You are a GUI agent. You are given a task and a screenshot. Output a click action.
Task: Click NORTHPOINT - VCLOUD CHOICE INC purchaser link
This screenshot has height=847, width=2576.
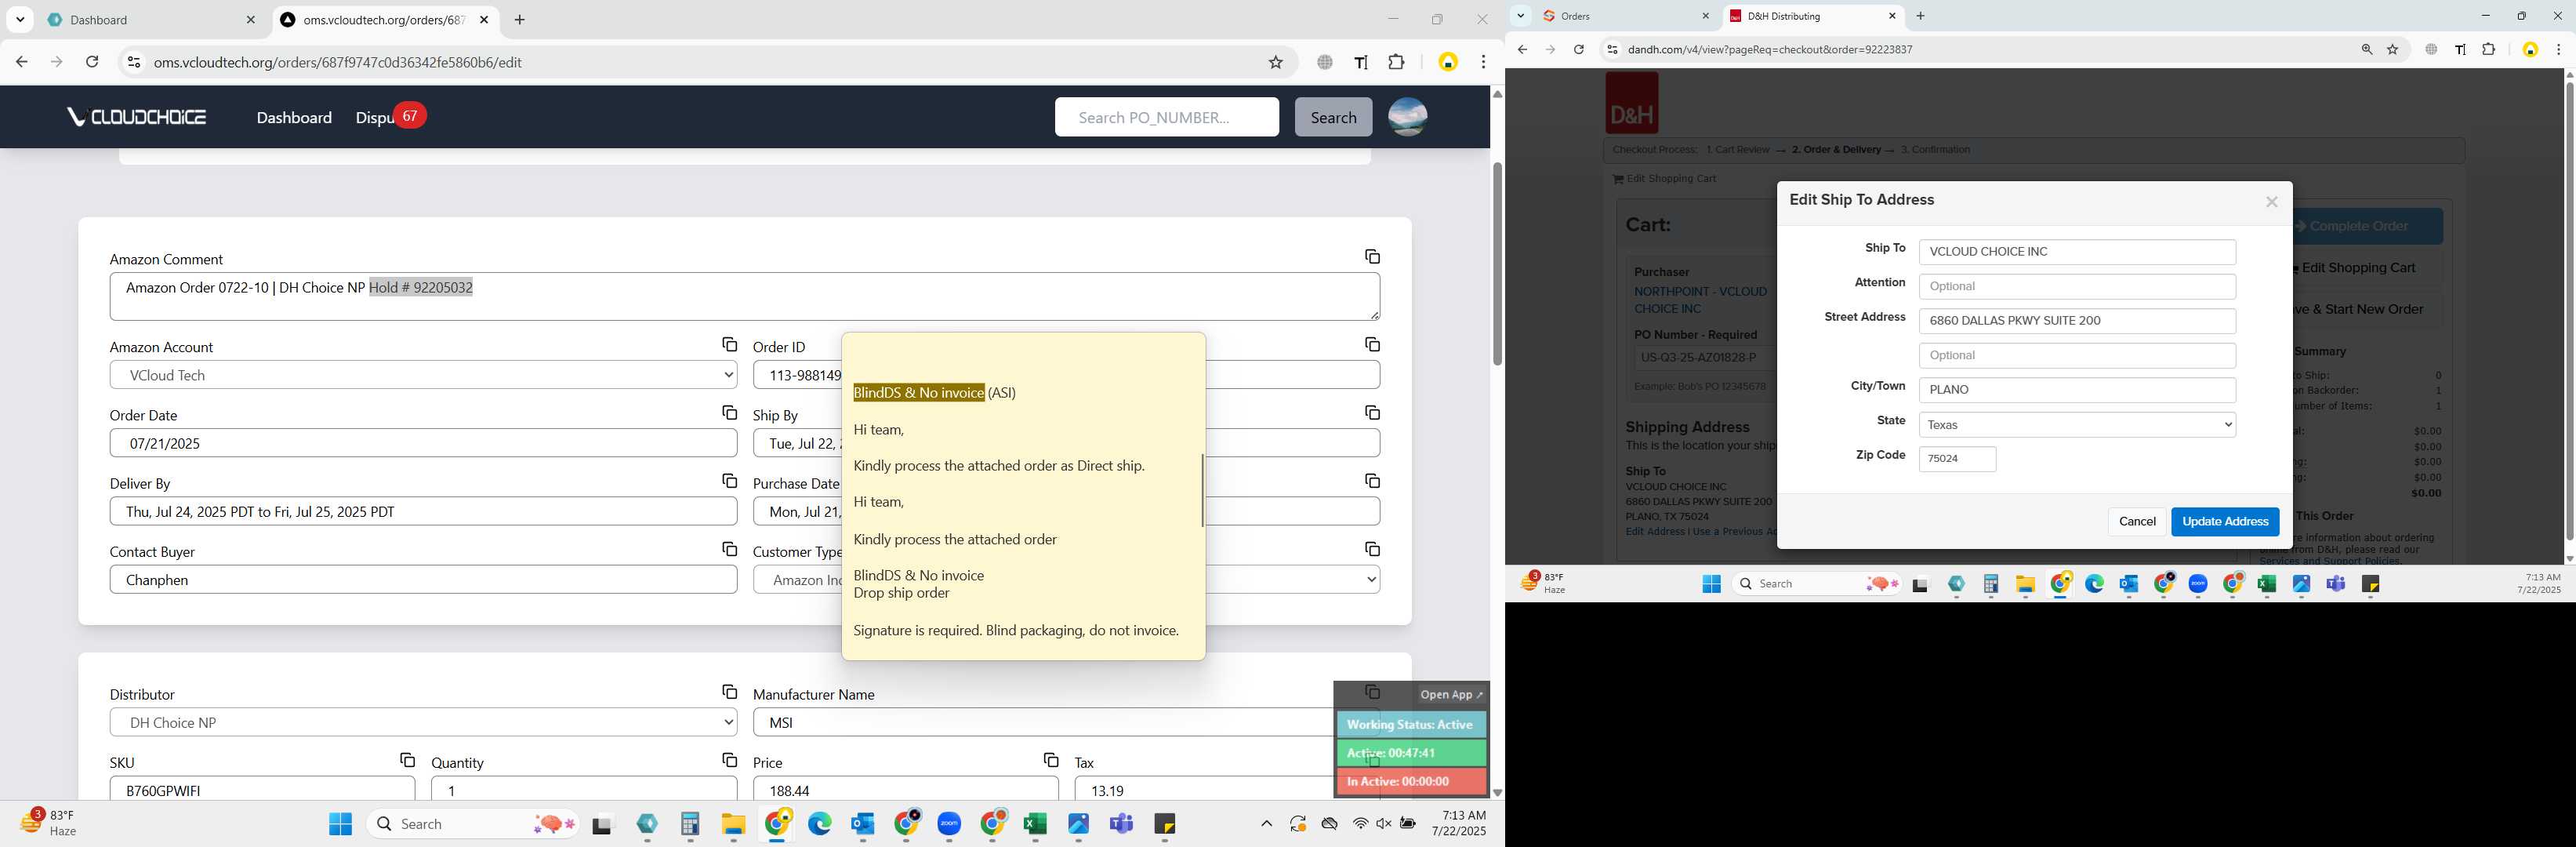click(1700, 300)
